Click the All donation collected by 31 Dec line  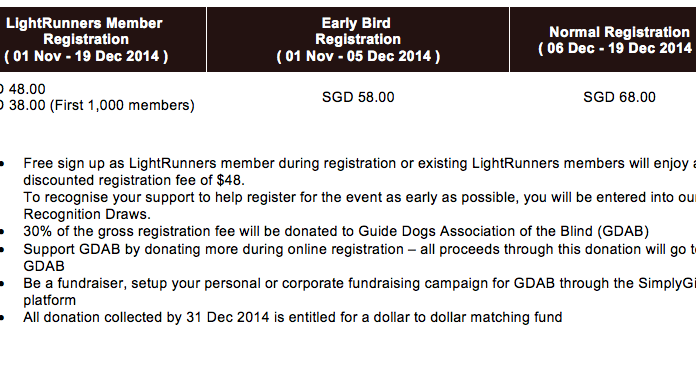[293, 317]
